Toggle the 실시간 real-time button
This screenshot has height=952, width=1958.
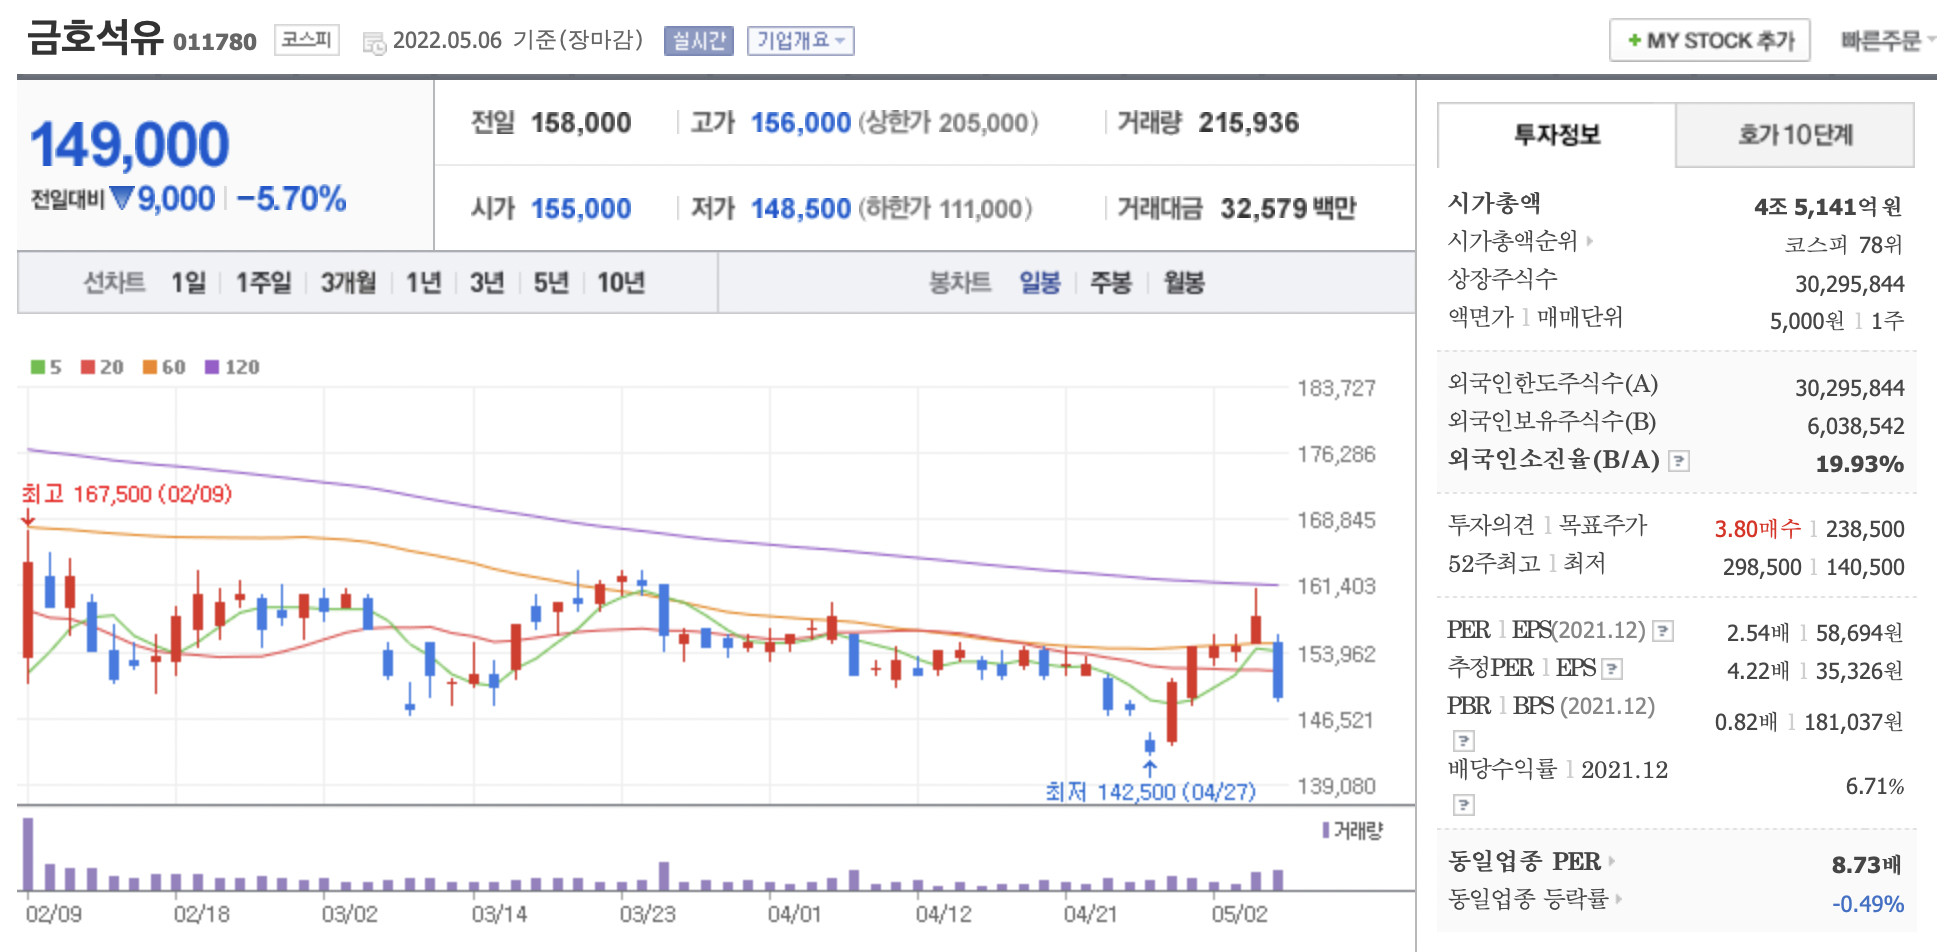[x=699, y=41]
